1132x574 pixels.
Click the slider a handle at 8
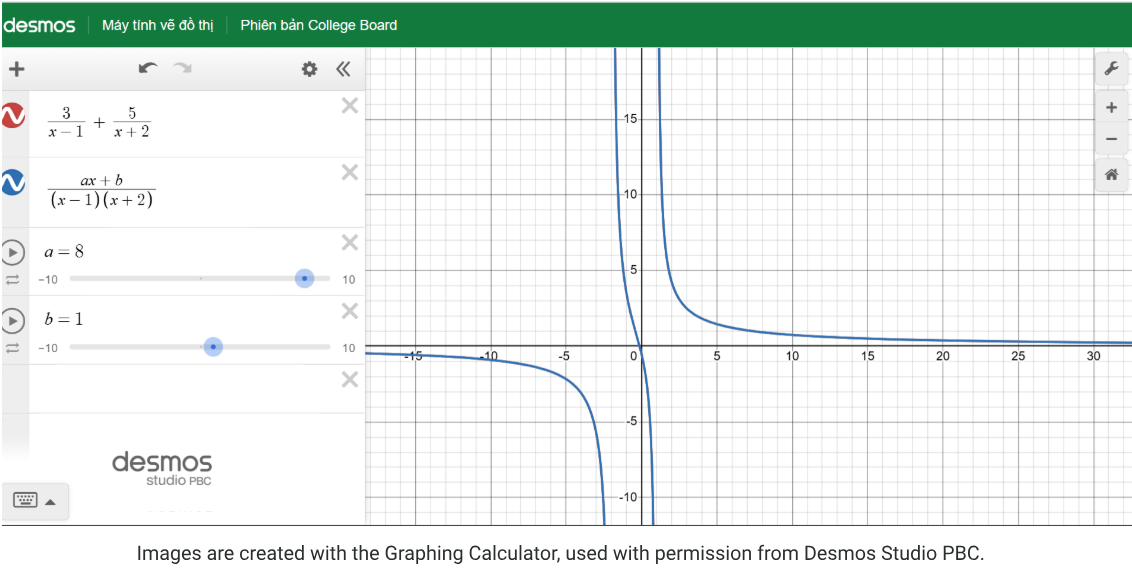pos(305,278)
